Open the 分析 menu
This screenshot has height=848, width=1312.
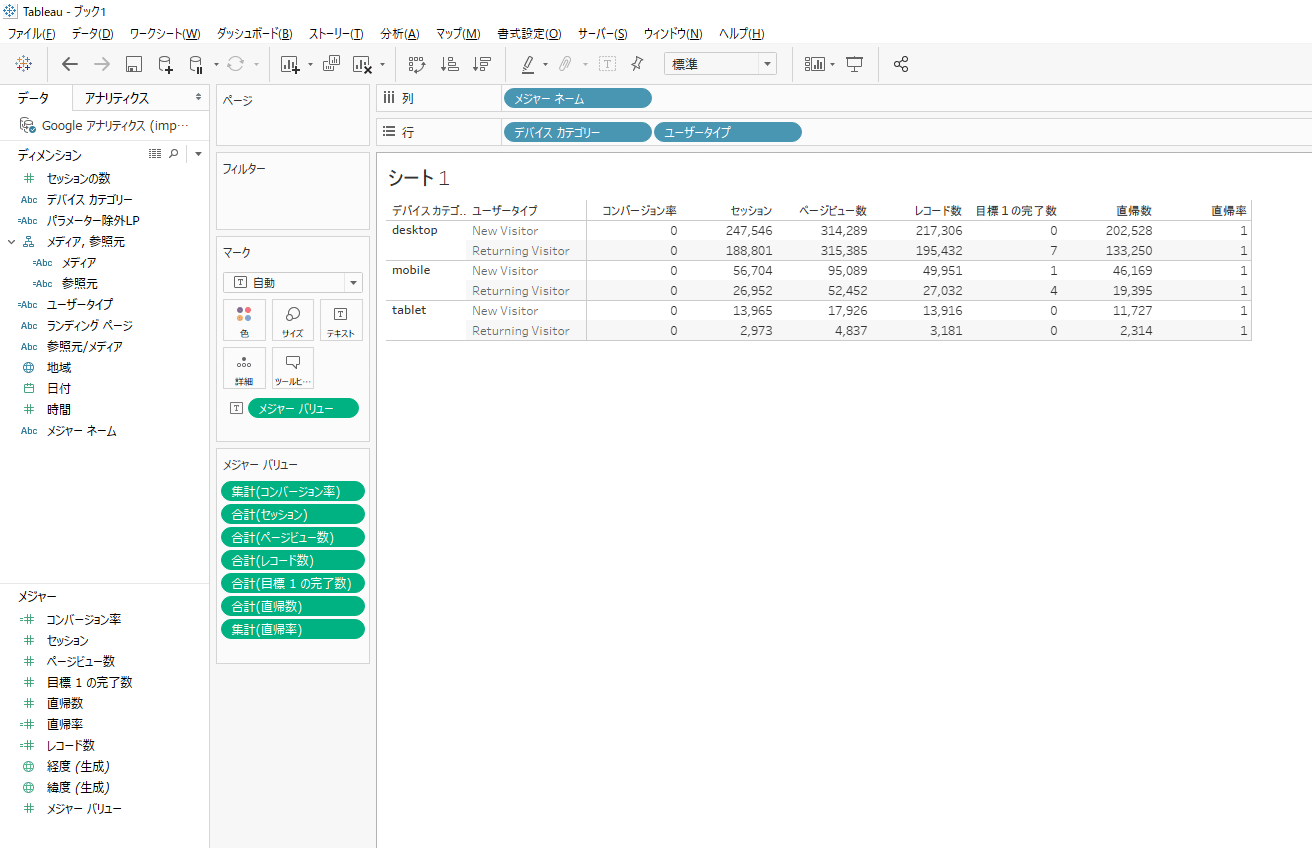400,34
